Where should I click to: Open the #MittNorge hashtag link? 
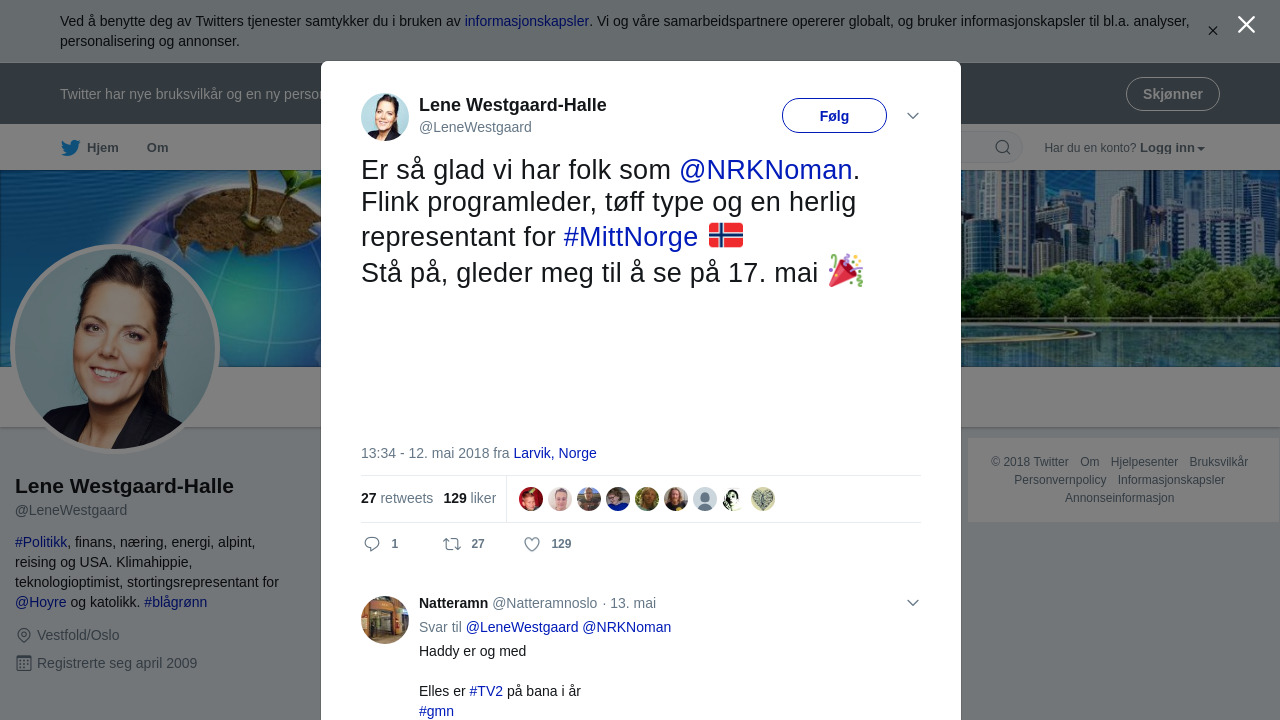(x=631, y=237)
